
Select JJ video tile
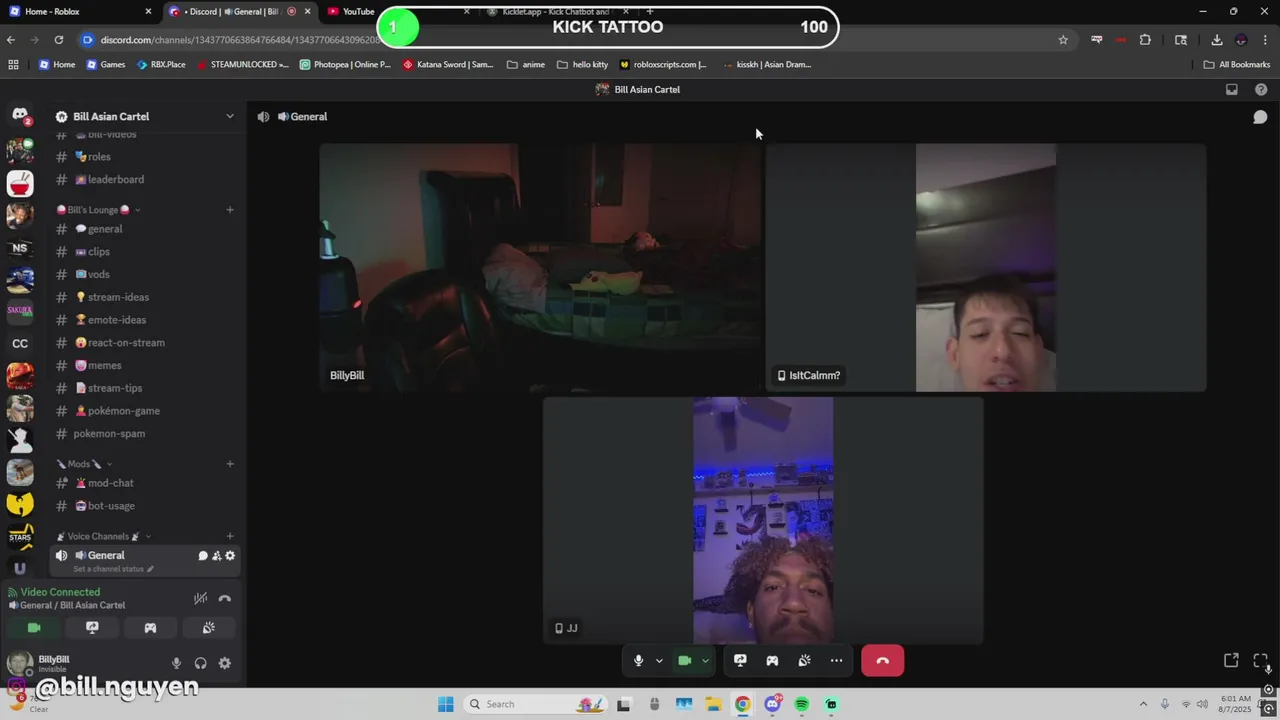(763, 520)
